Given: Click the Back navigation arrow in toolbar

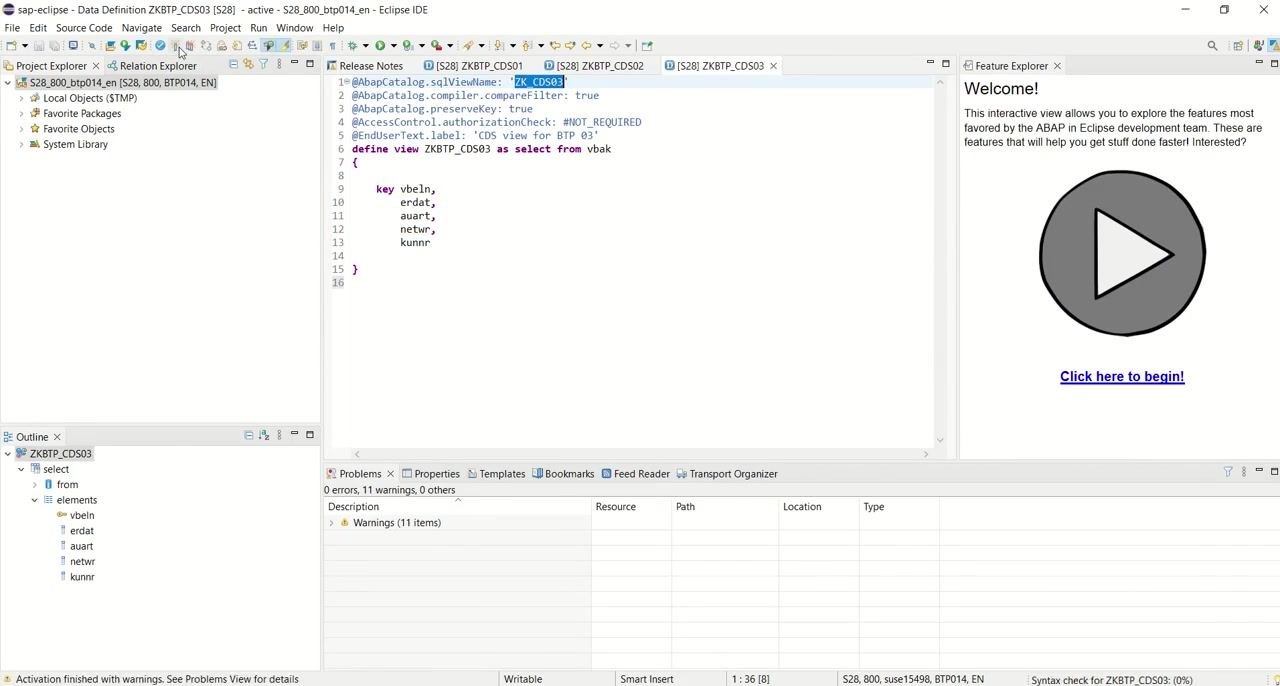Looking at the screenshot, I should point(586,45).
